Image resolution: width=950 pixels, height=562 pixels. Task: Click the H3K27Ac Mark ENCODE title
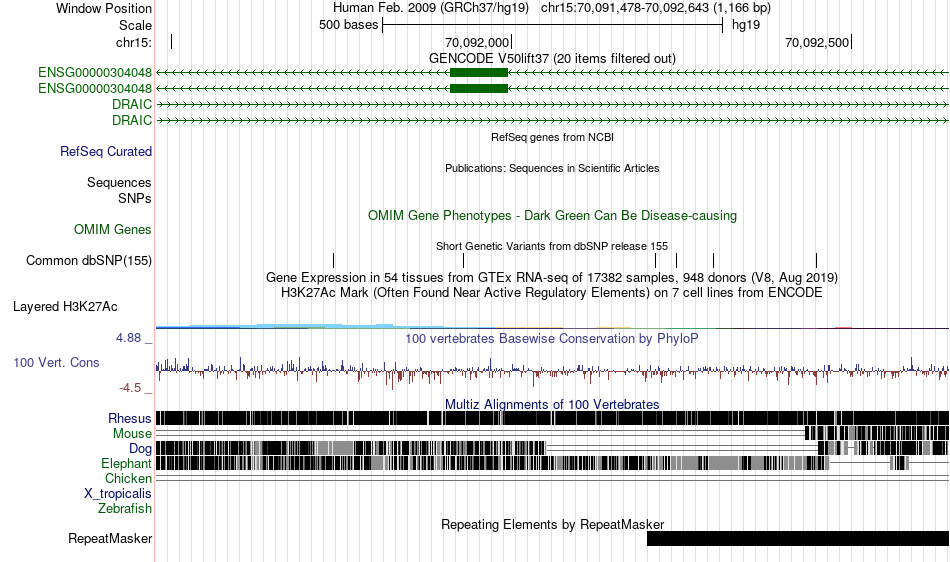point(552,293)
